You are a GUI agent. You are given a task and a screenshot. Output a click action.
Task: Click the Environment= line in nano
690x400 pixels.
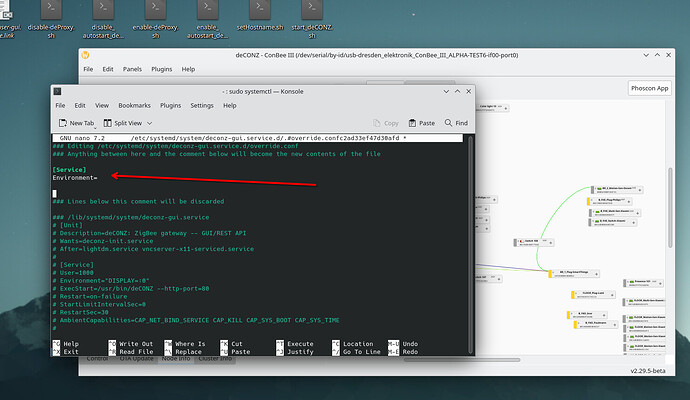click(75, 178)
